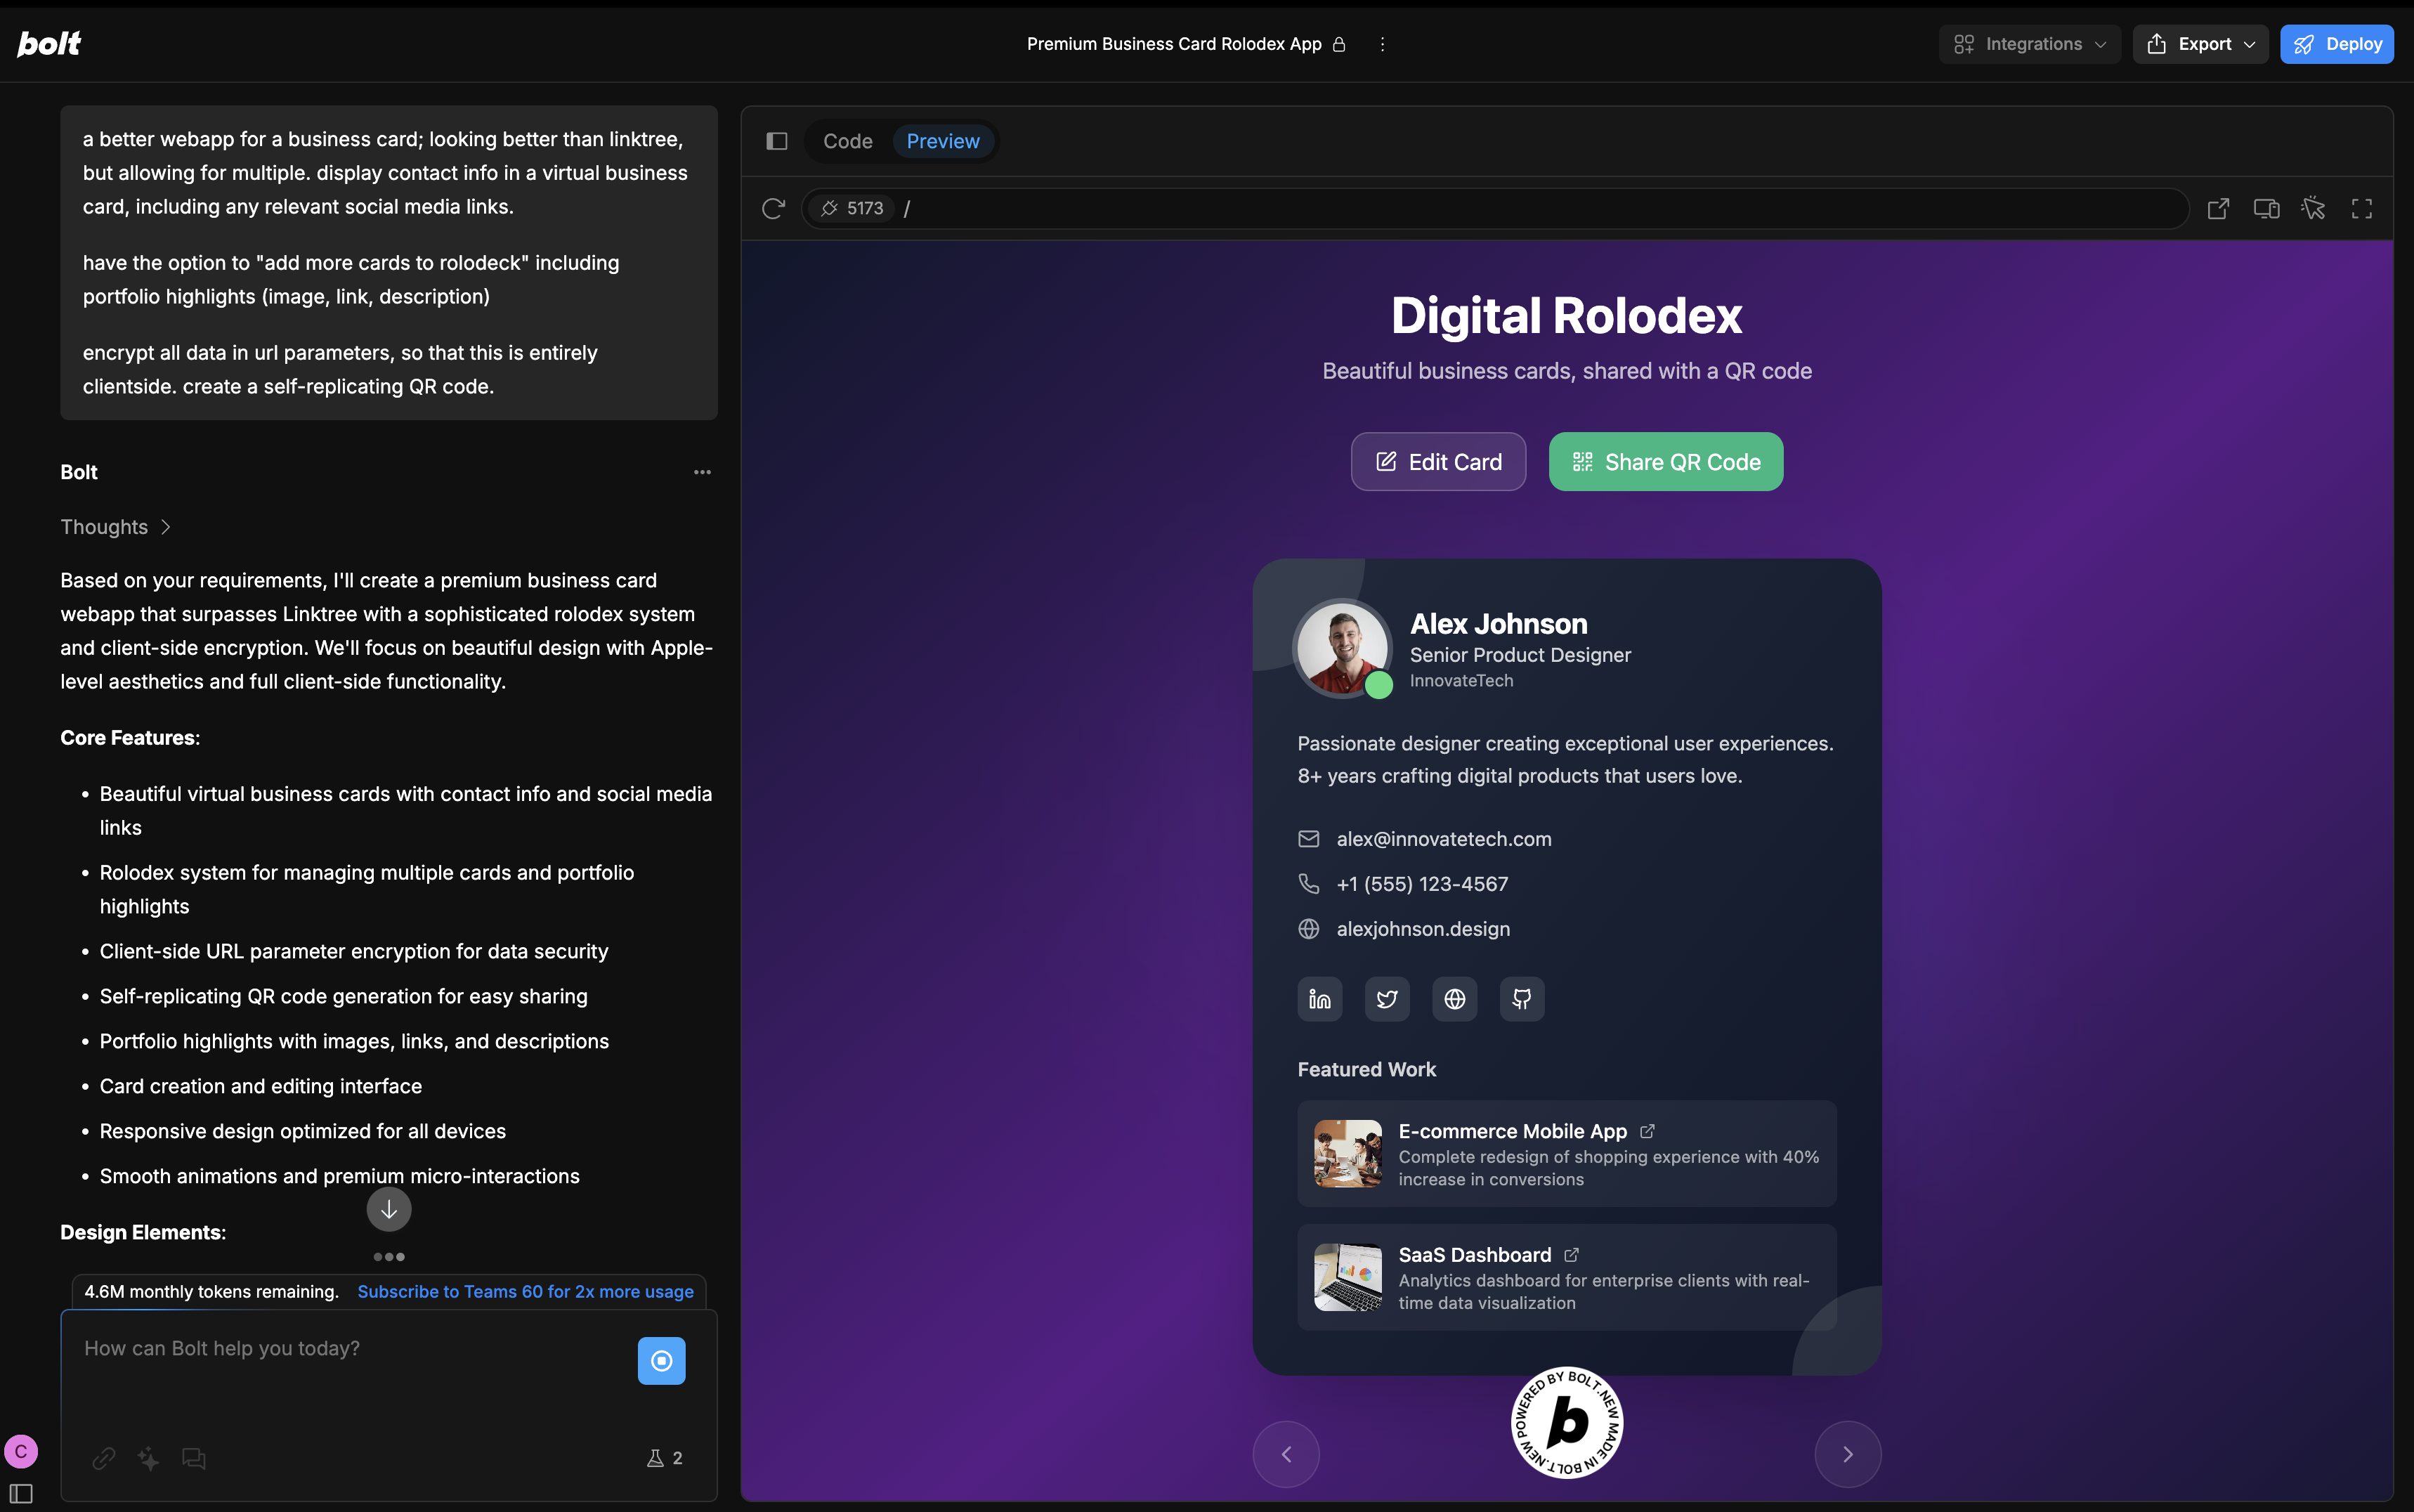This screenshot has width=2414, height=1512.
Task: Select the Preview tab
Action: pyautogui.click(x=942, y=141)
